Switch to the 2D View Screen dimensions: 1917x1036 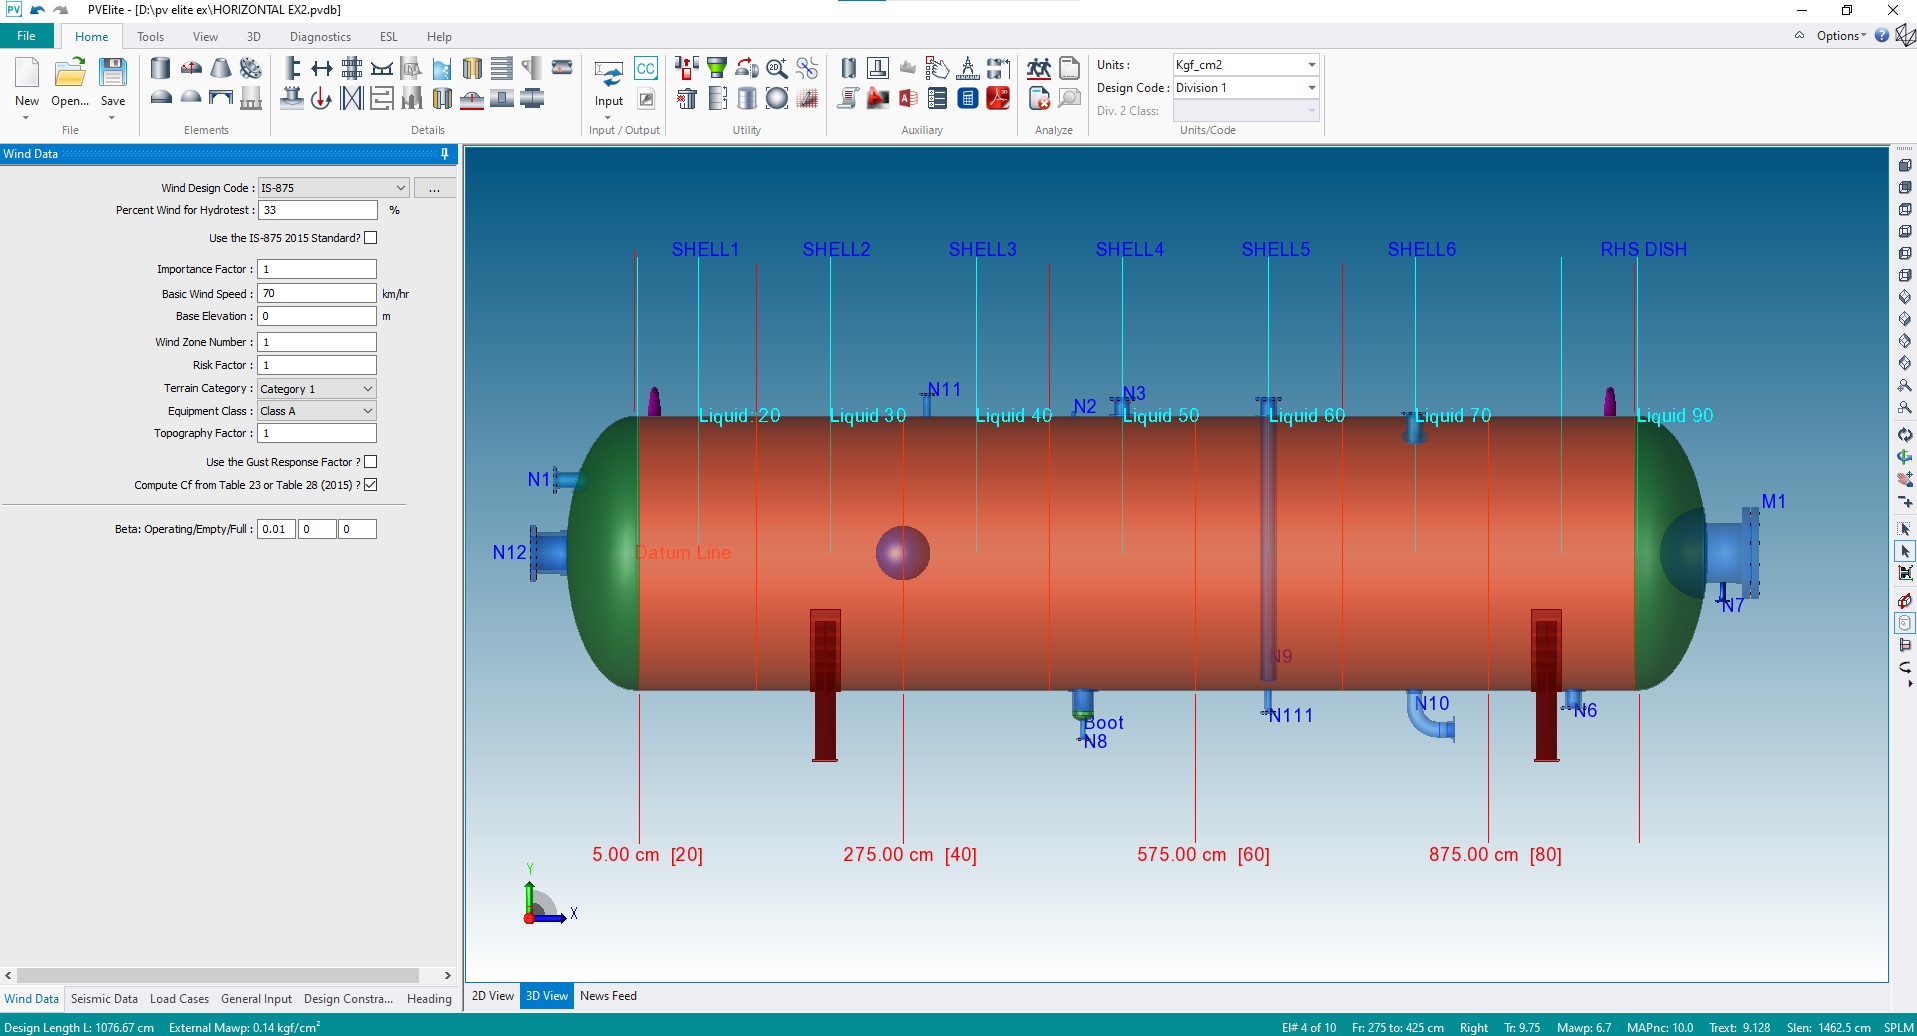[x=492, y=996]
